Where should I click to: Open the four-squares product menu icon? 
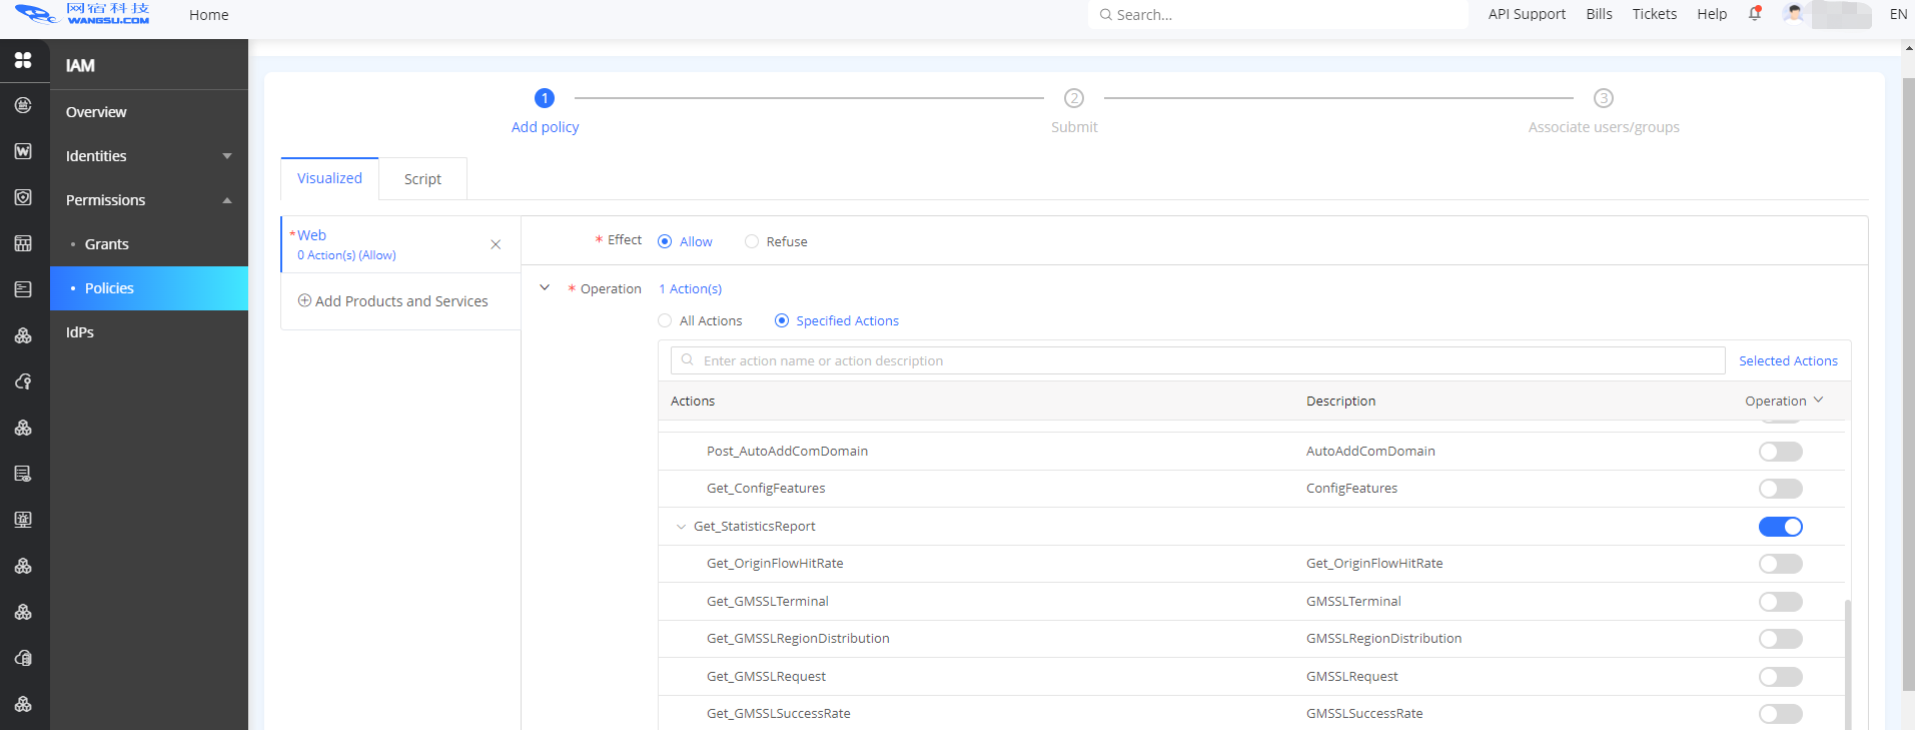(x=23, y=60)
